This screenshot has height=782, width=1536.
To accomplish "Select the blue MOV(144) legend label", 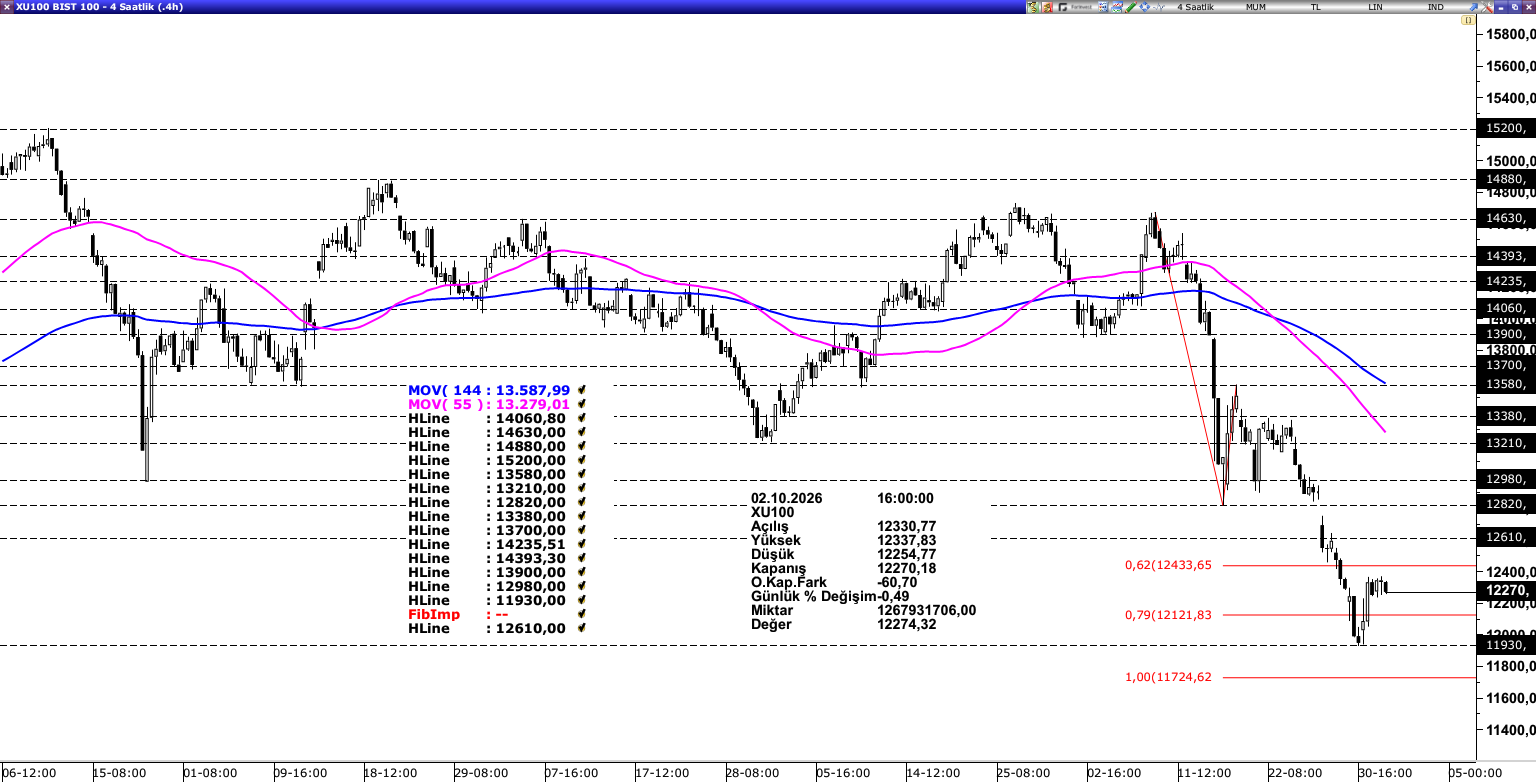I will coord(489,390).
